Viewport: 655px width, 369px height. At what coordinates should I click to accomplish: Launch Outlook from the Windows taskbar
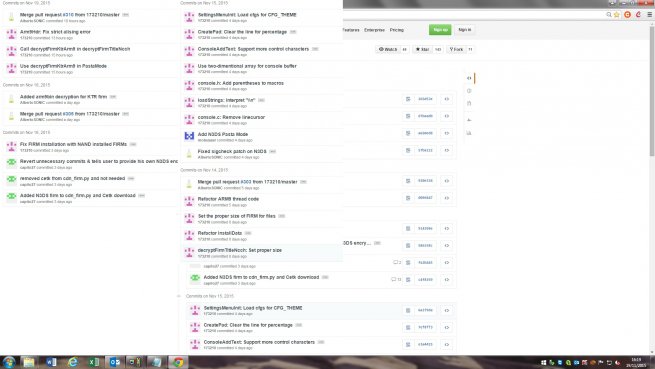click(x=114, y=362)
